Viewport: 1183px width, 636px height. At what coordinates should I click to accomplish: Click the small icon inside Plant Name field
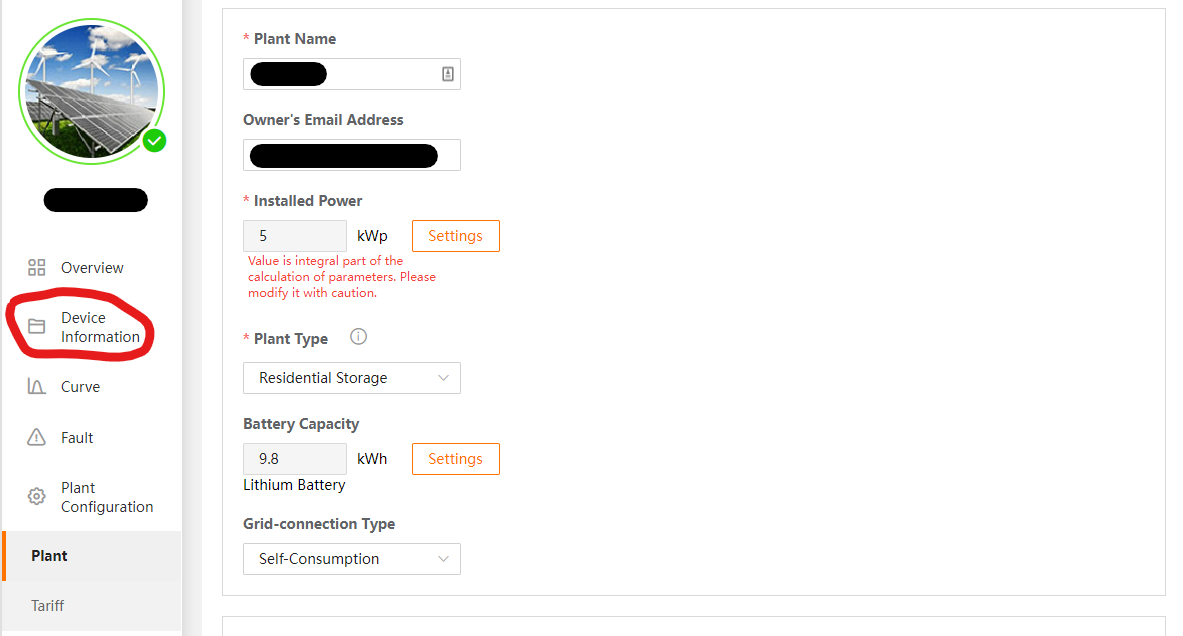(447, 73)
